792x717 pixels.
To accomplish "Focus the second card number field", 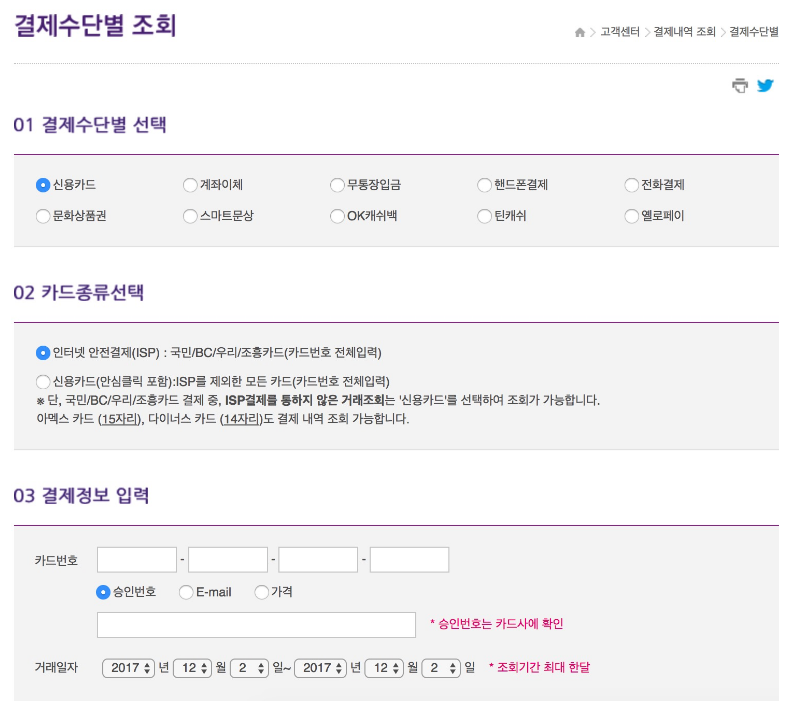I will pyautogui.click(x=228, y=560).
